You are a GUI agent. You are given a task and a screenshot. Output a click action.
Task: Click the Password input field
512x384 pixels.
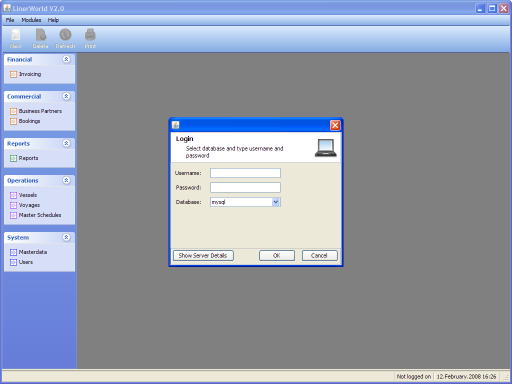pos(245,187)
